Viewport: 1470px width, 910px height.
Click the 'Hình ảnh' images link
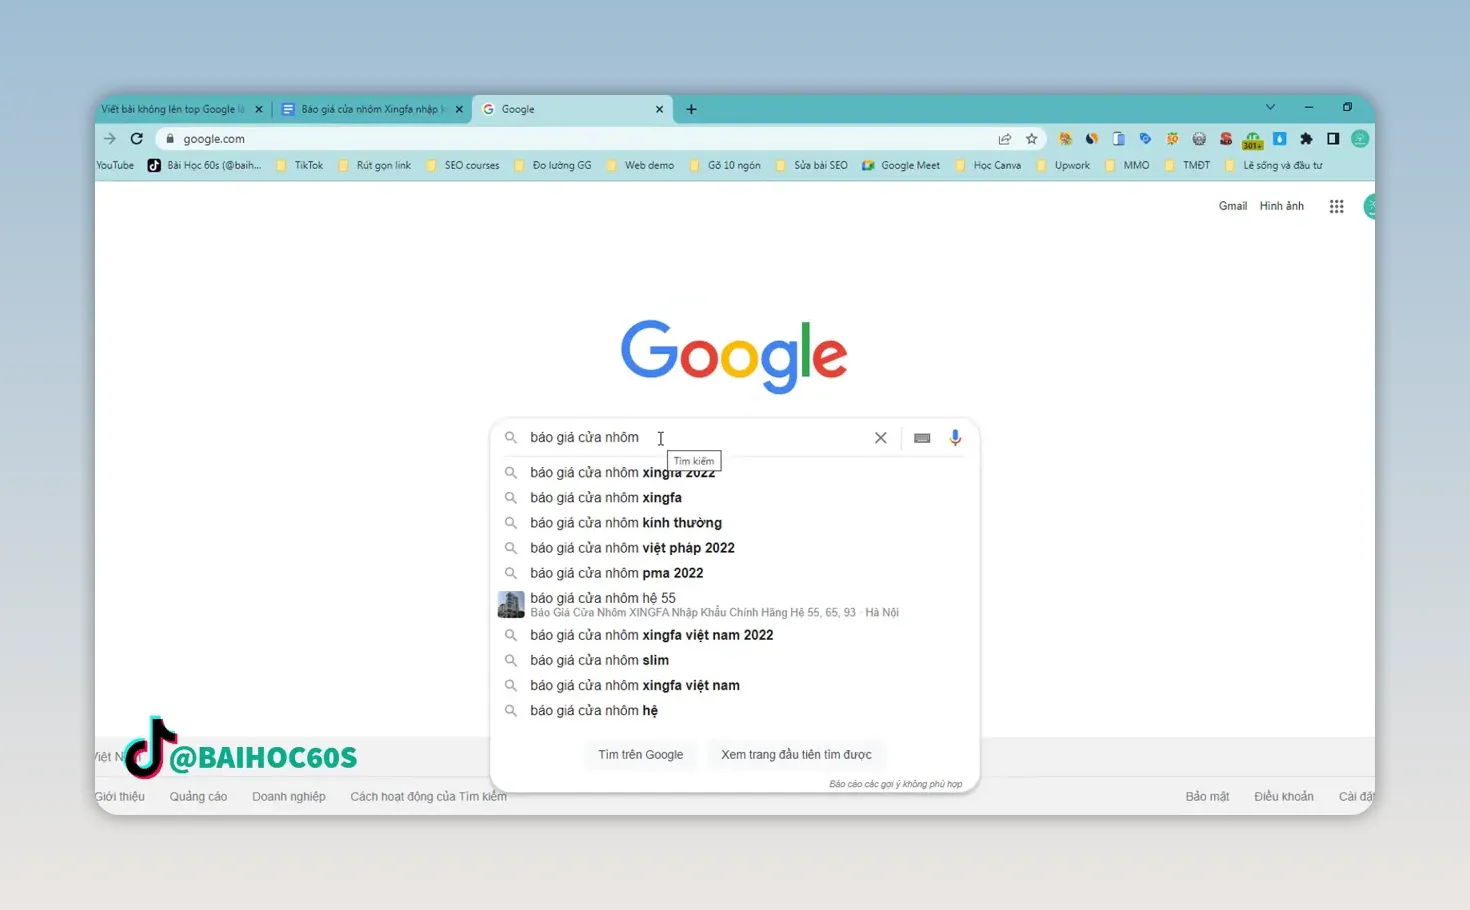(x=1282, y=206)
